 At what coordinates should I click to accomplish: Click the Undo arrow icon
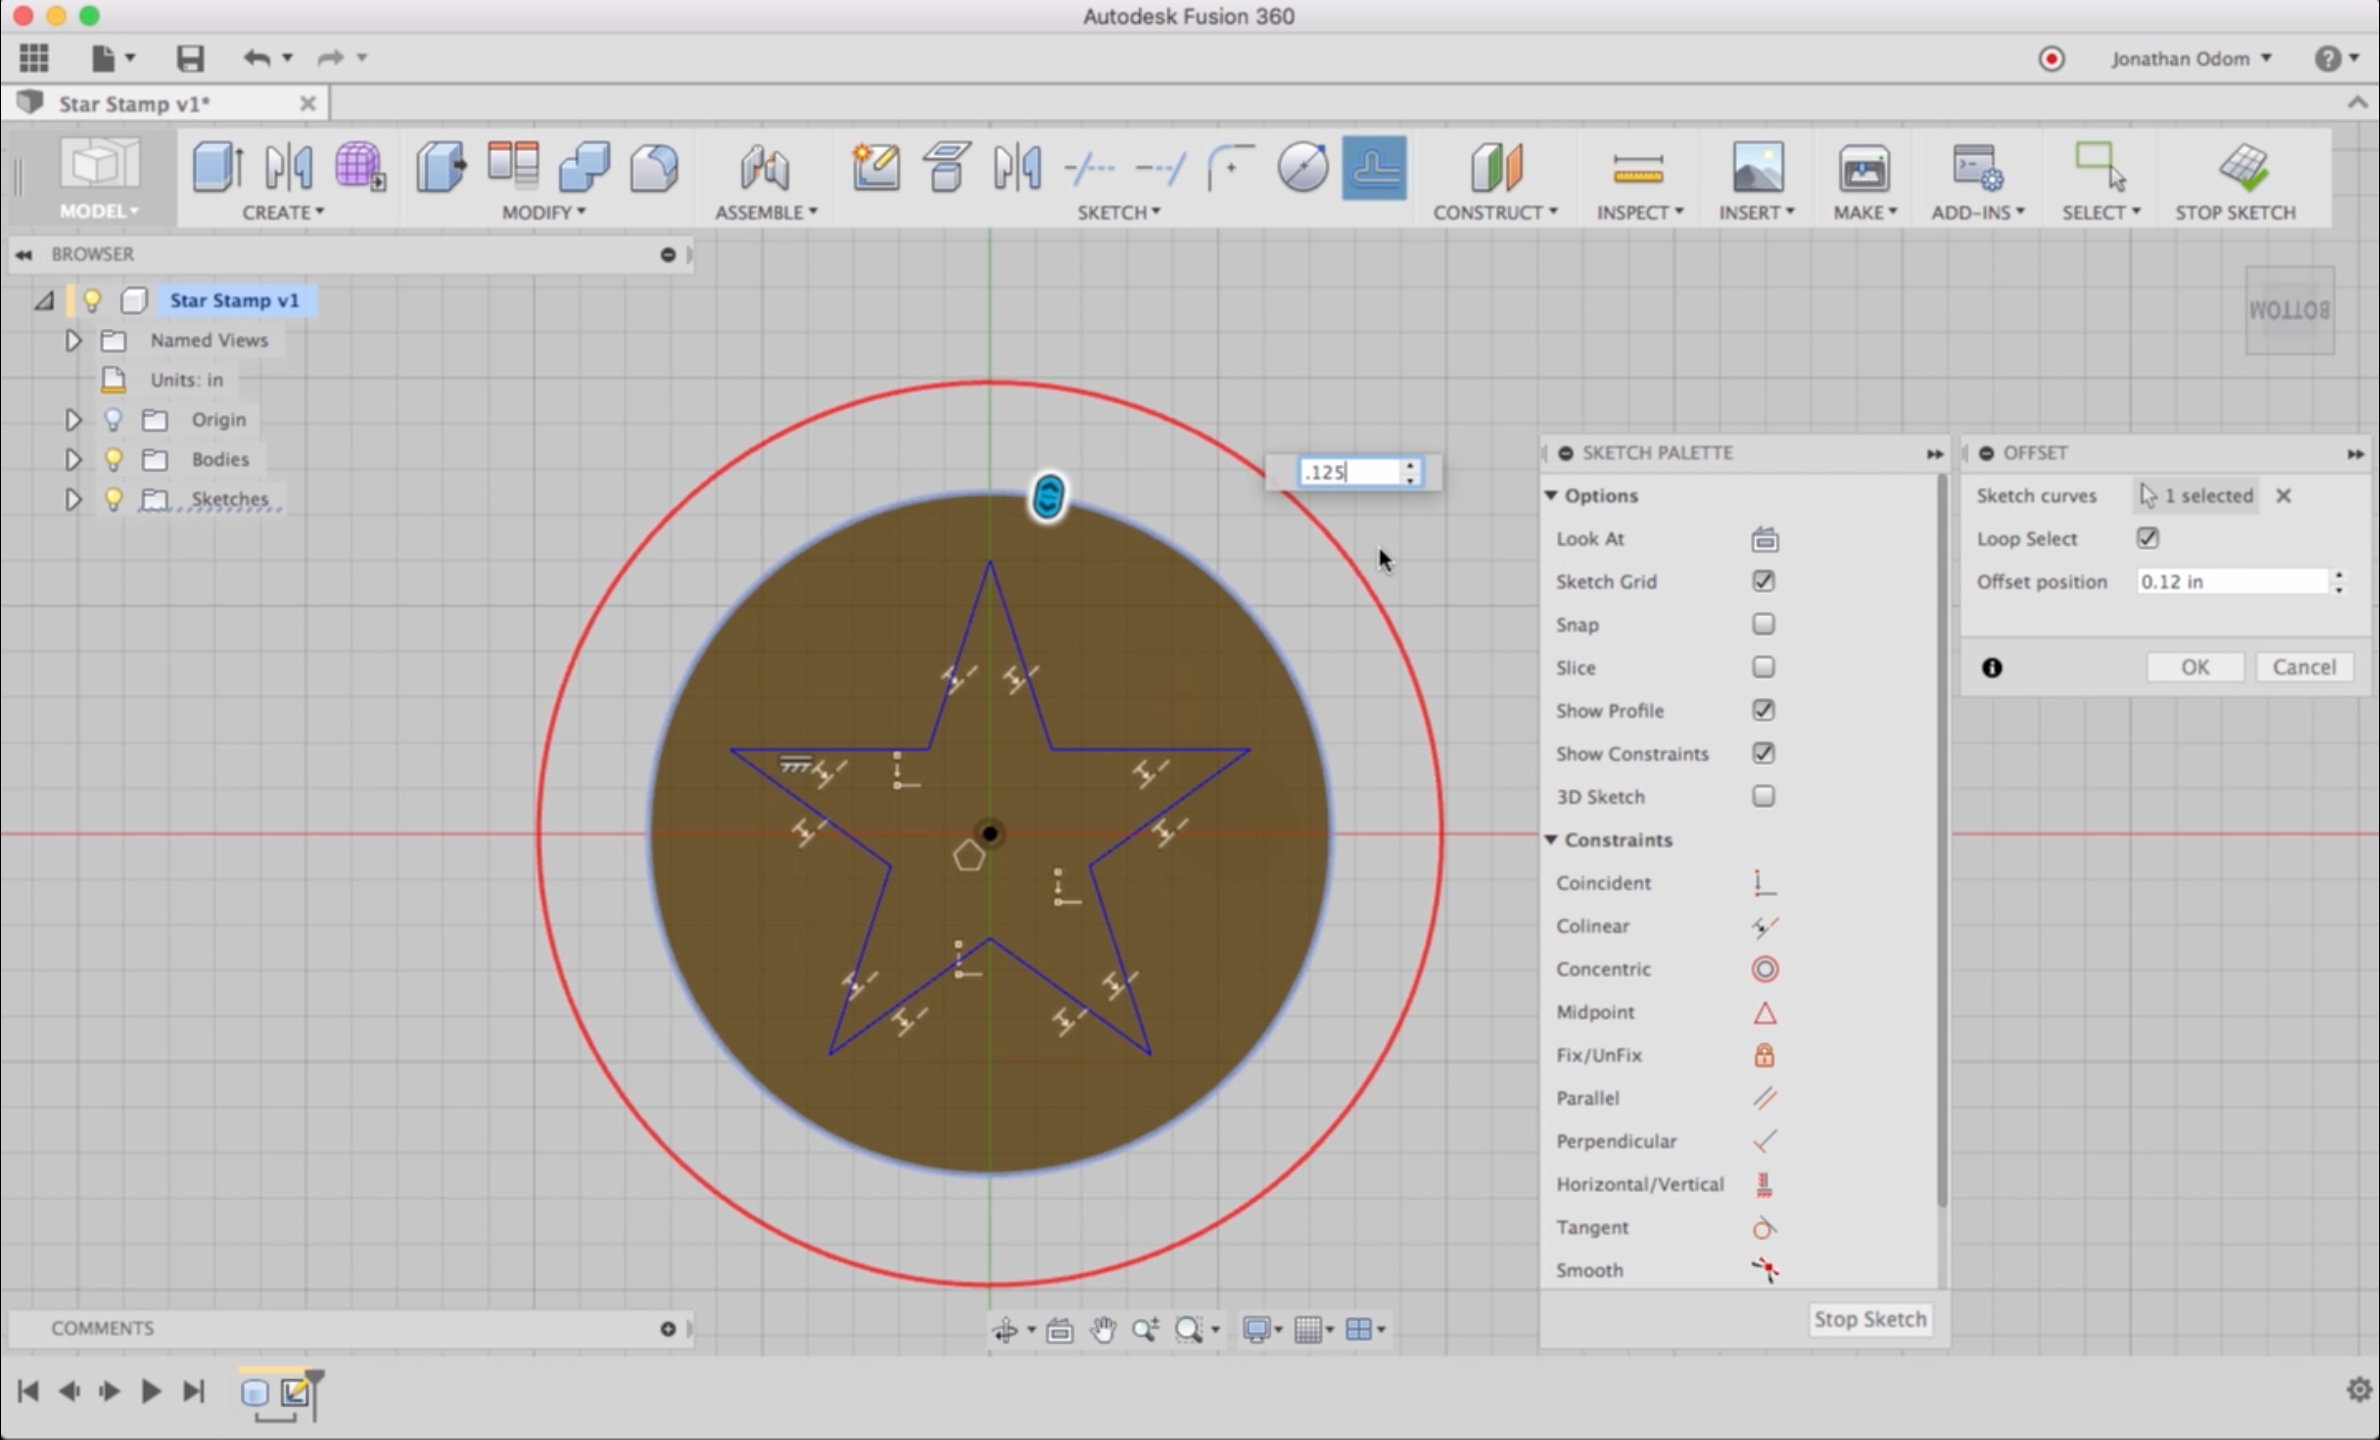tap(257, 58)
